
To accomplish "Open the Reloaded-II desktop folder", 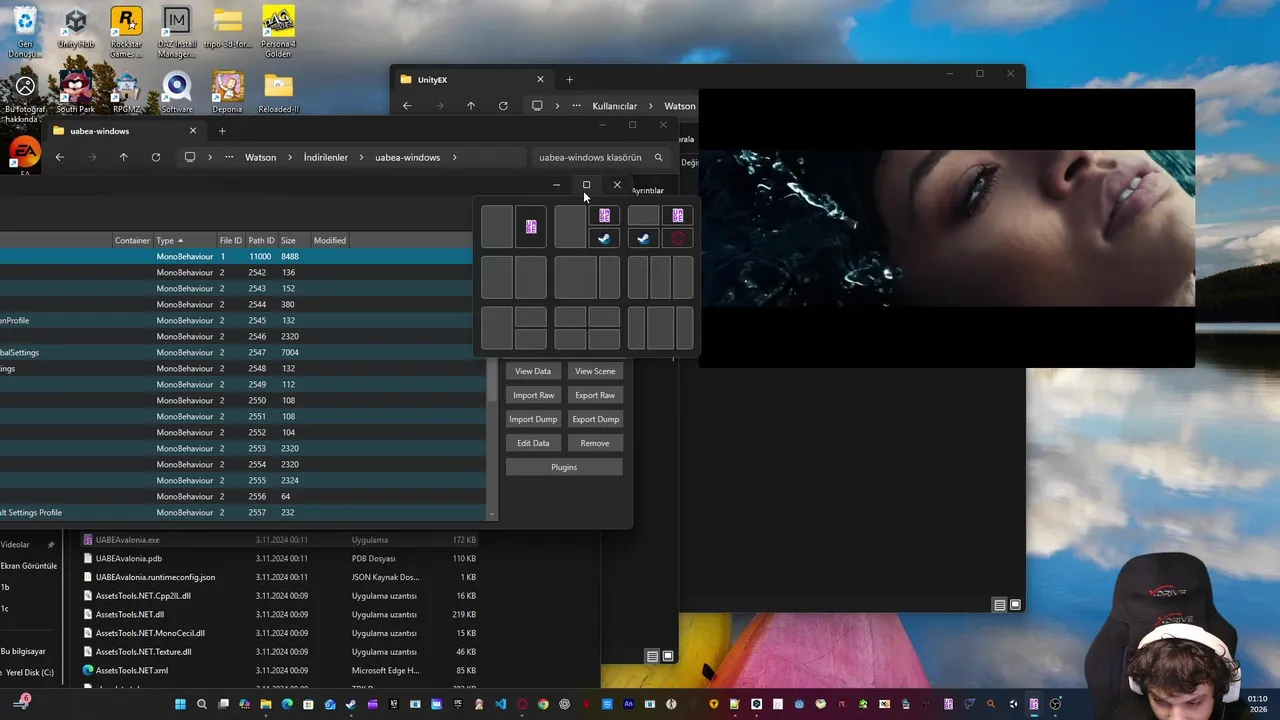I will [278, 91].
